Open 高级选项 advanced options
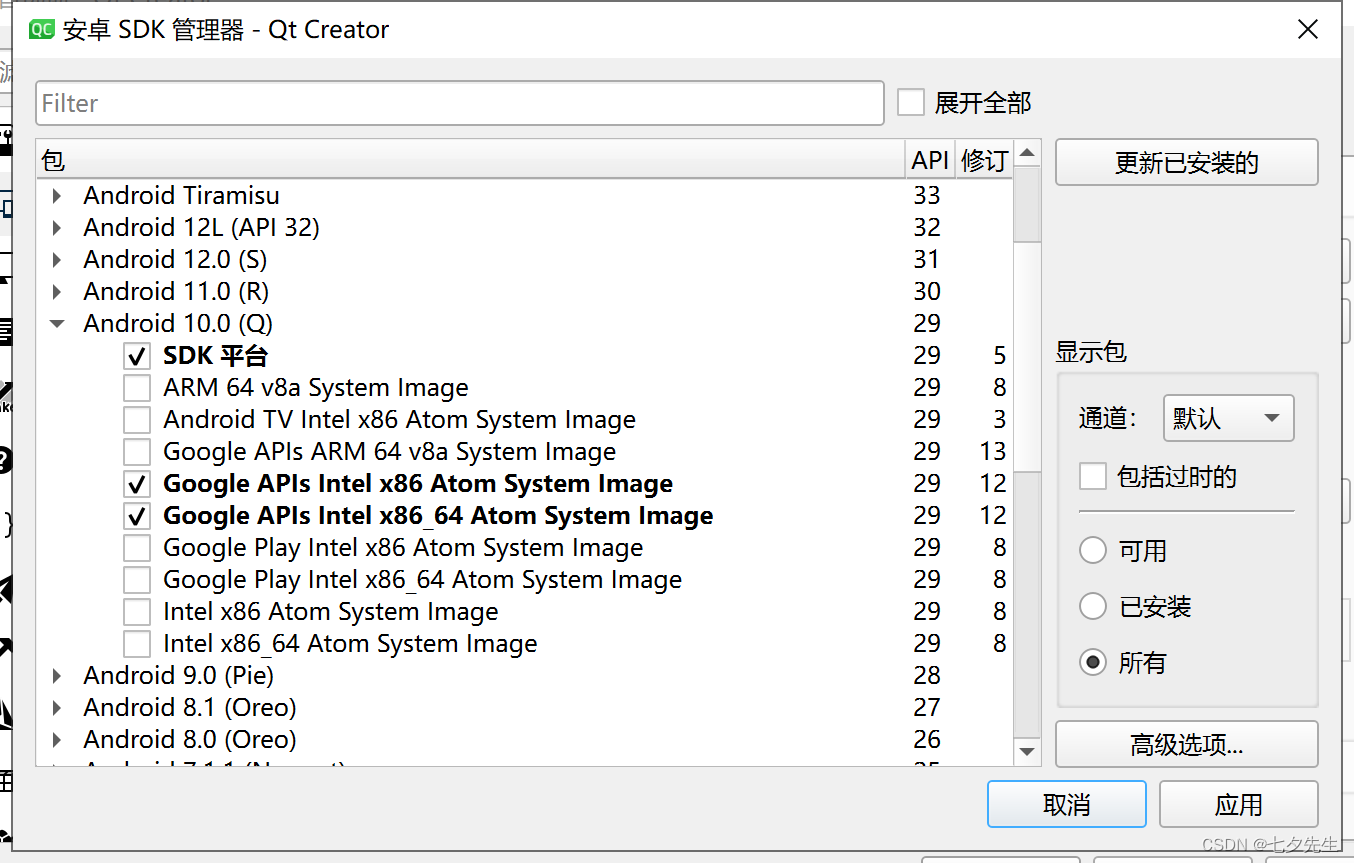The image size is (1354, 863). coord(1186,745)
